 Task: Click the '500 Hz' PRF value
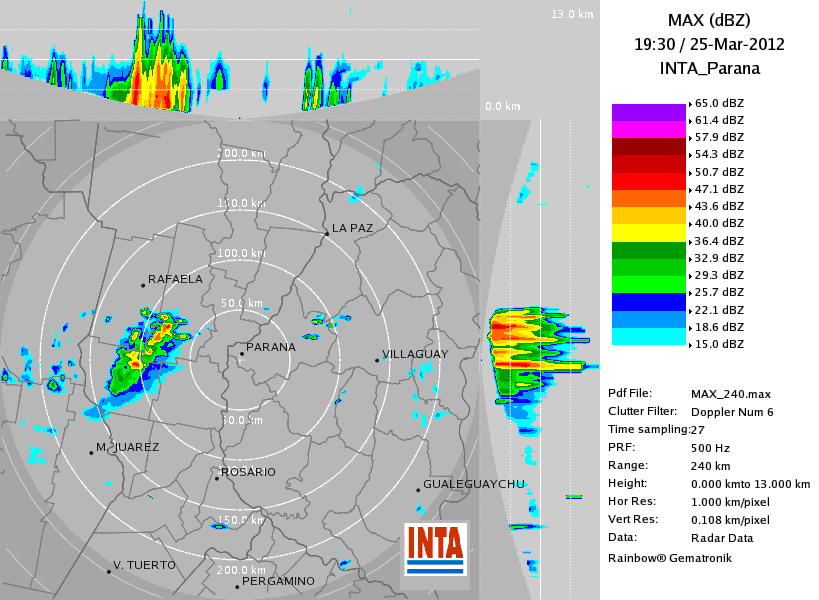710,448
